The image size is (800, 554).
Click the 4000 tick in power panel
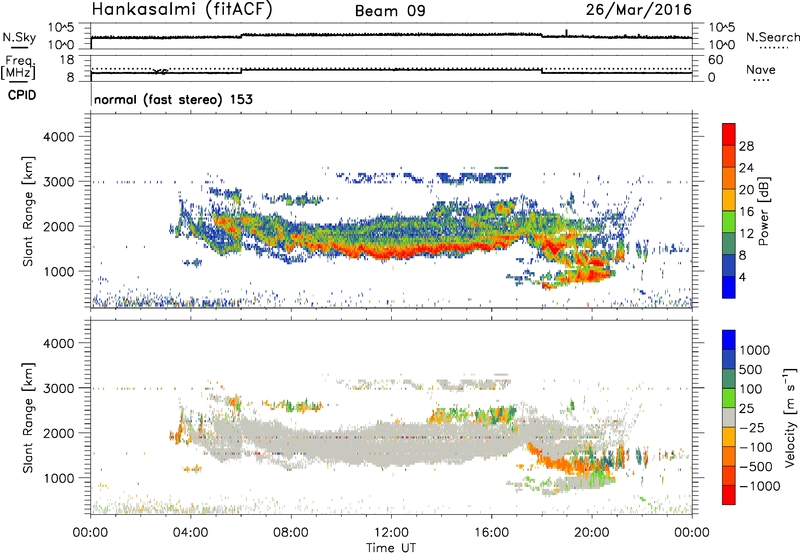coord(59,137)
